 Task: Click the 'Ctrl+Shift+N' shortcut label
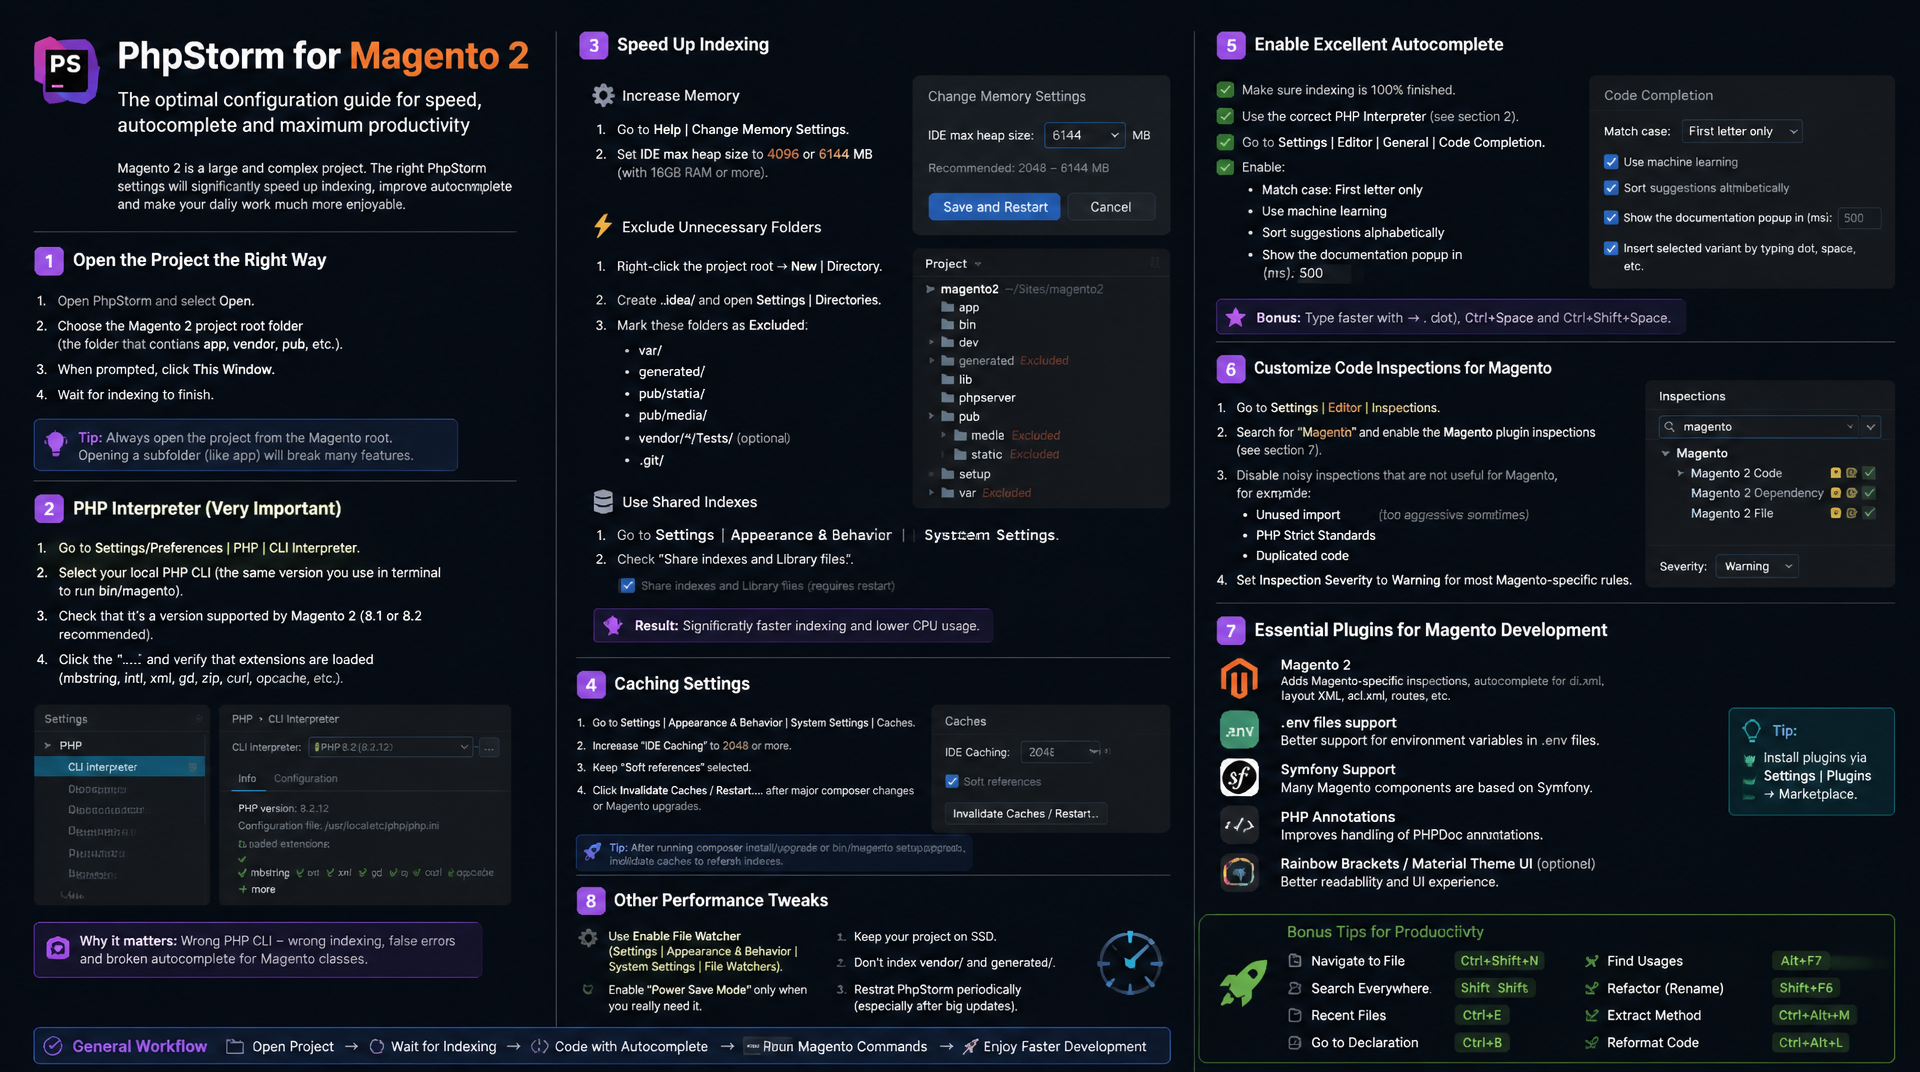coord(1499,960)
